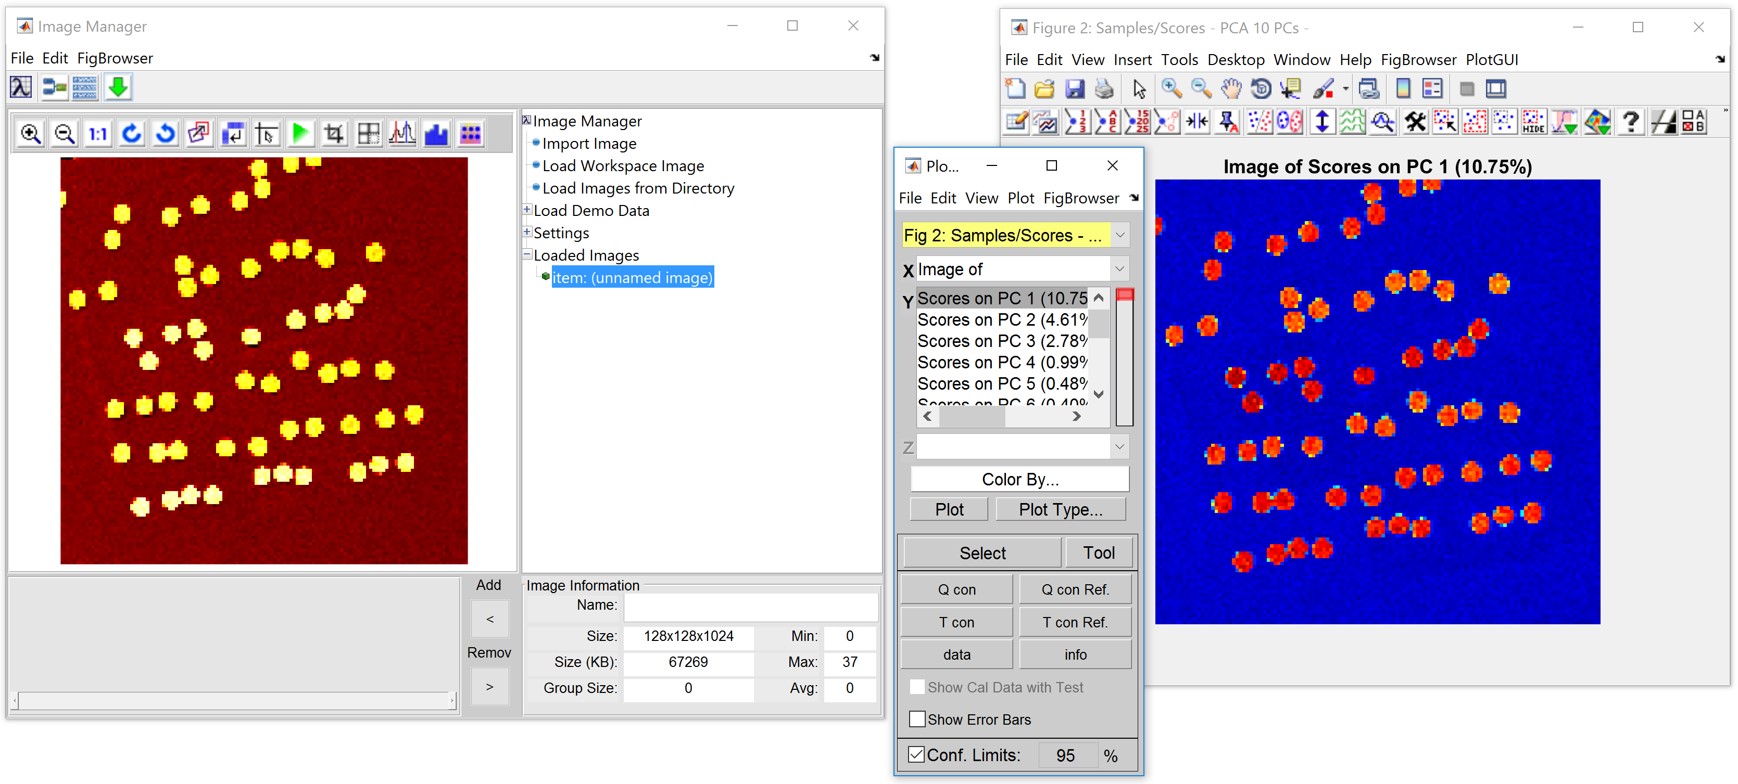Open the X axis 'Image of' dropdown
This screenshot has width=1738, height=784.
[1120, 269]
